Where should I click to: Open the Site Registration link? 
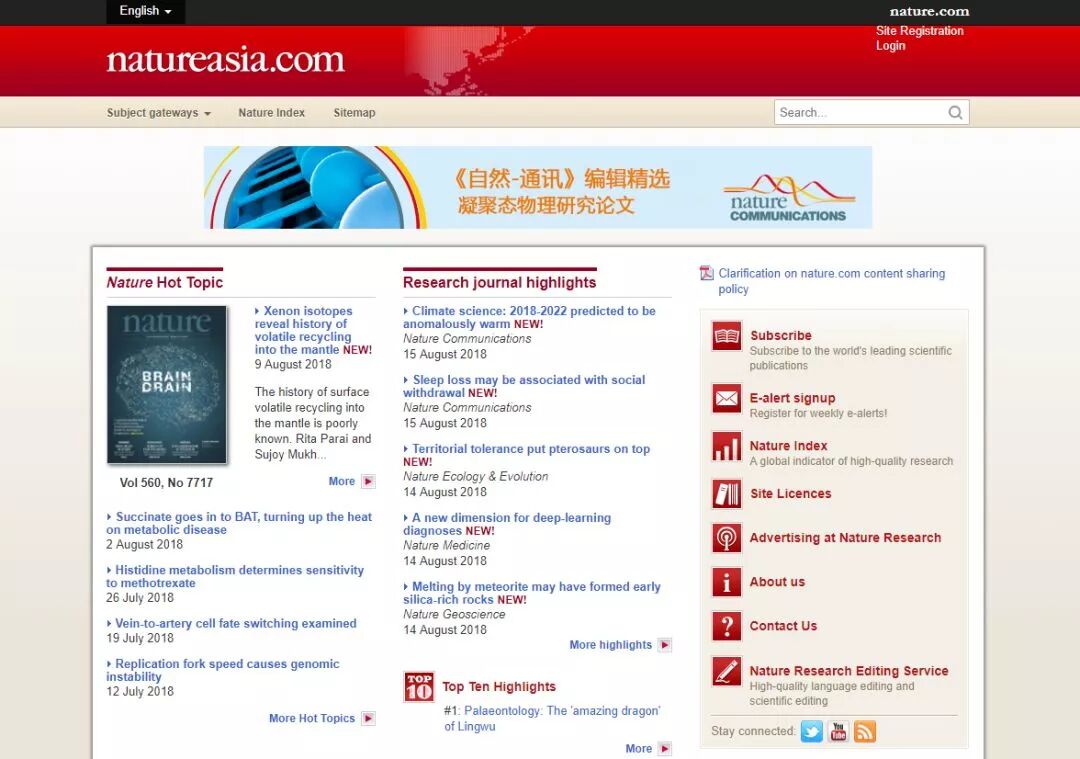[x=920, y=31]
